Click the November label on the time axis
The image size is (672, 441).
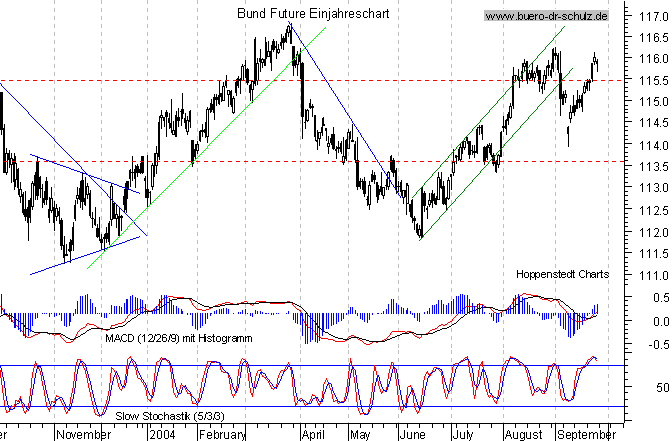(82, 435)
